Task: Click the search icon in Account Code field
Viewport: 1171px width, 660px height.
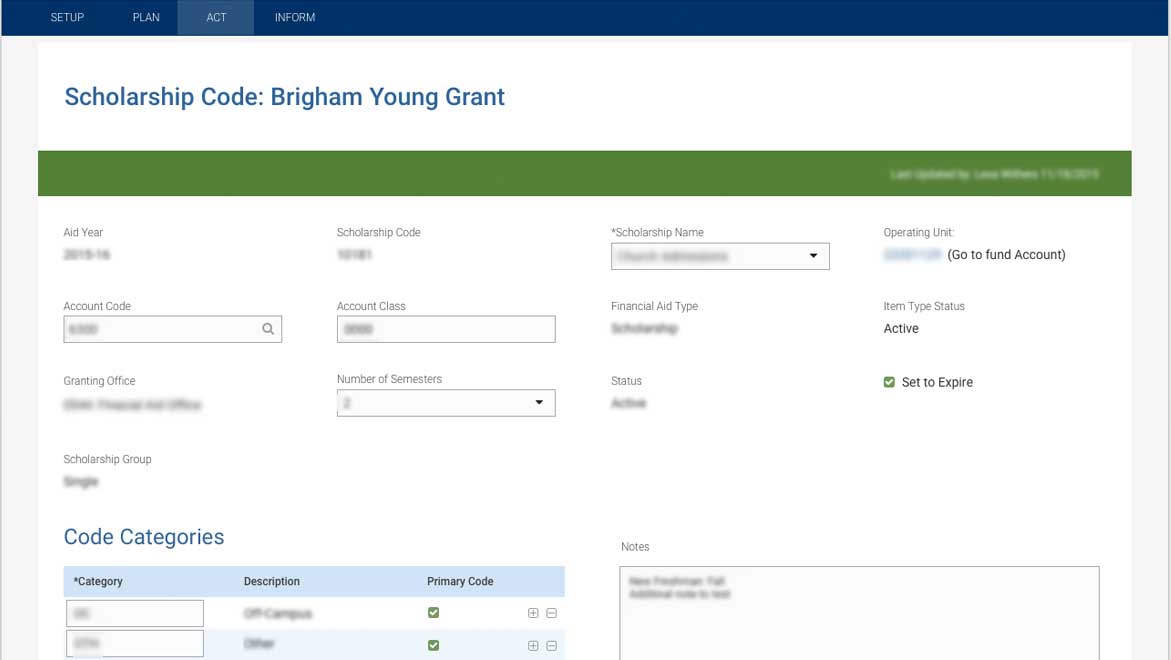Action: (267, 329)
